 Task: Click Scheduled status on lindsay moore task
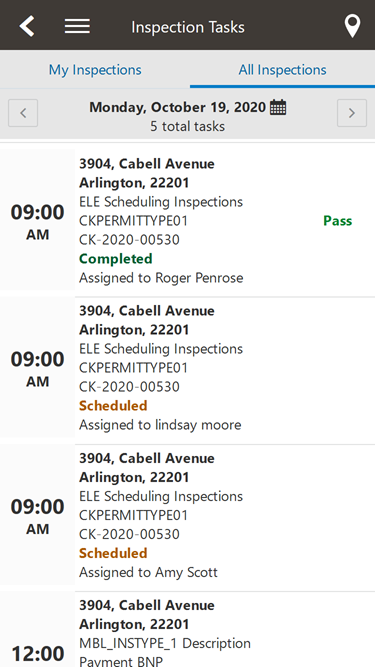point(113,406)
